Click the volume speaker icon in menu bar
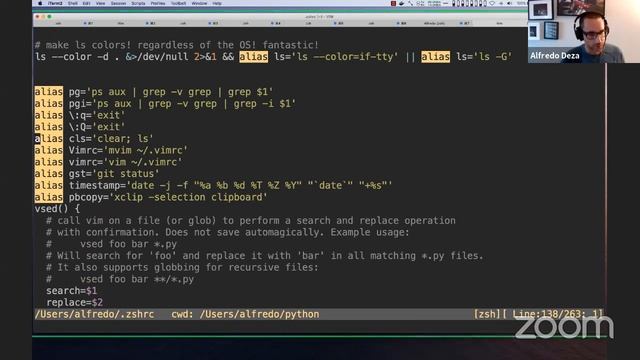 click(x=509, y=3)
